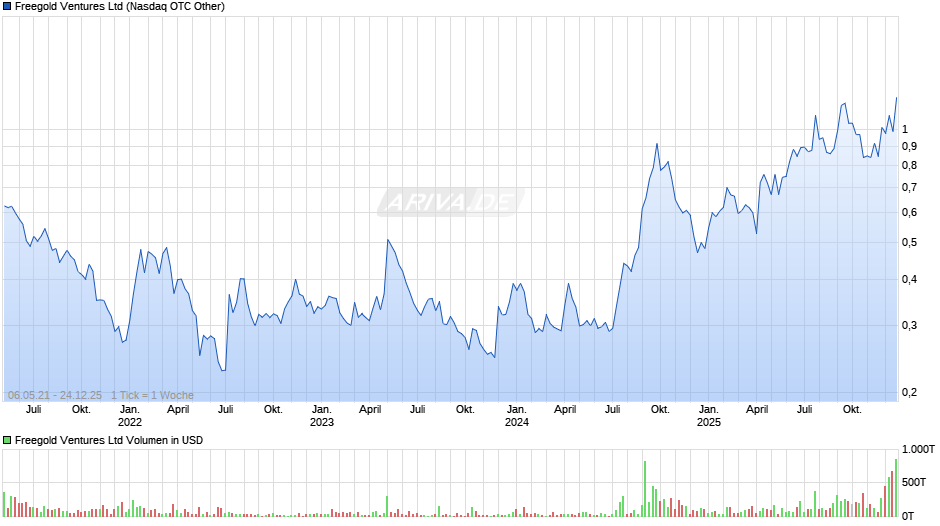The height and width of the screenshot is (526, 940).
Task: Click the volume axis label '500T'
Action: 914,482
